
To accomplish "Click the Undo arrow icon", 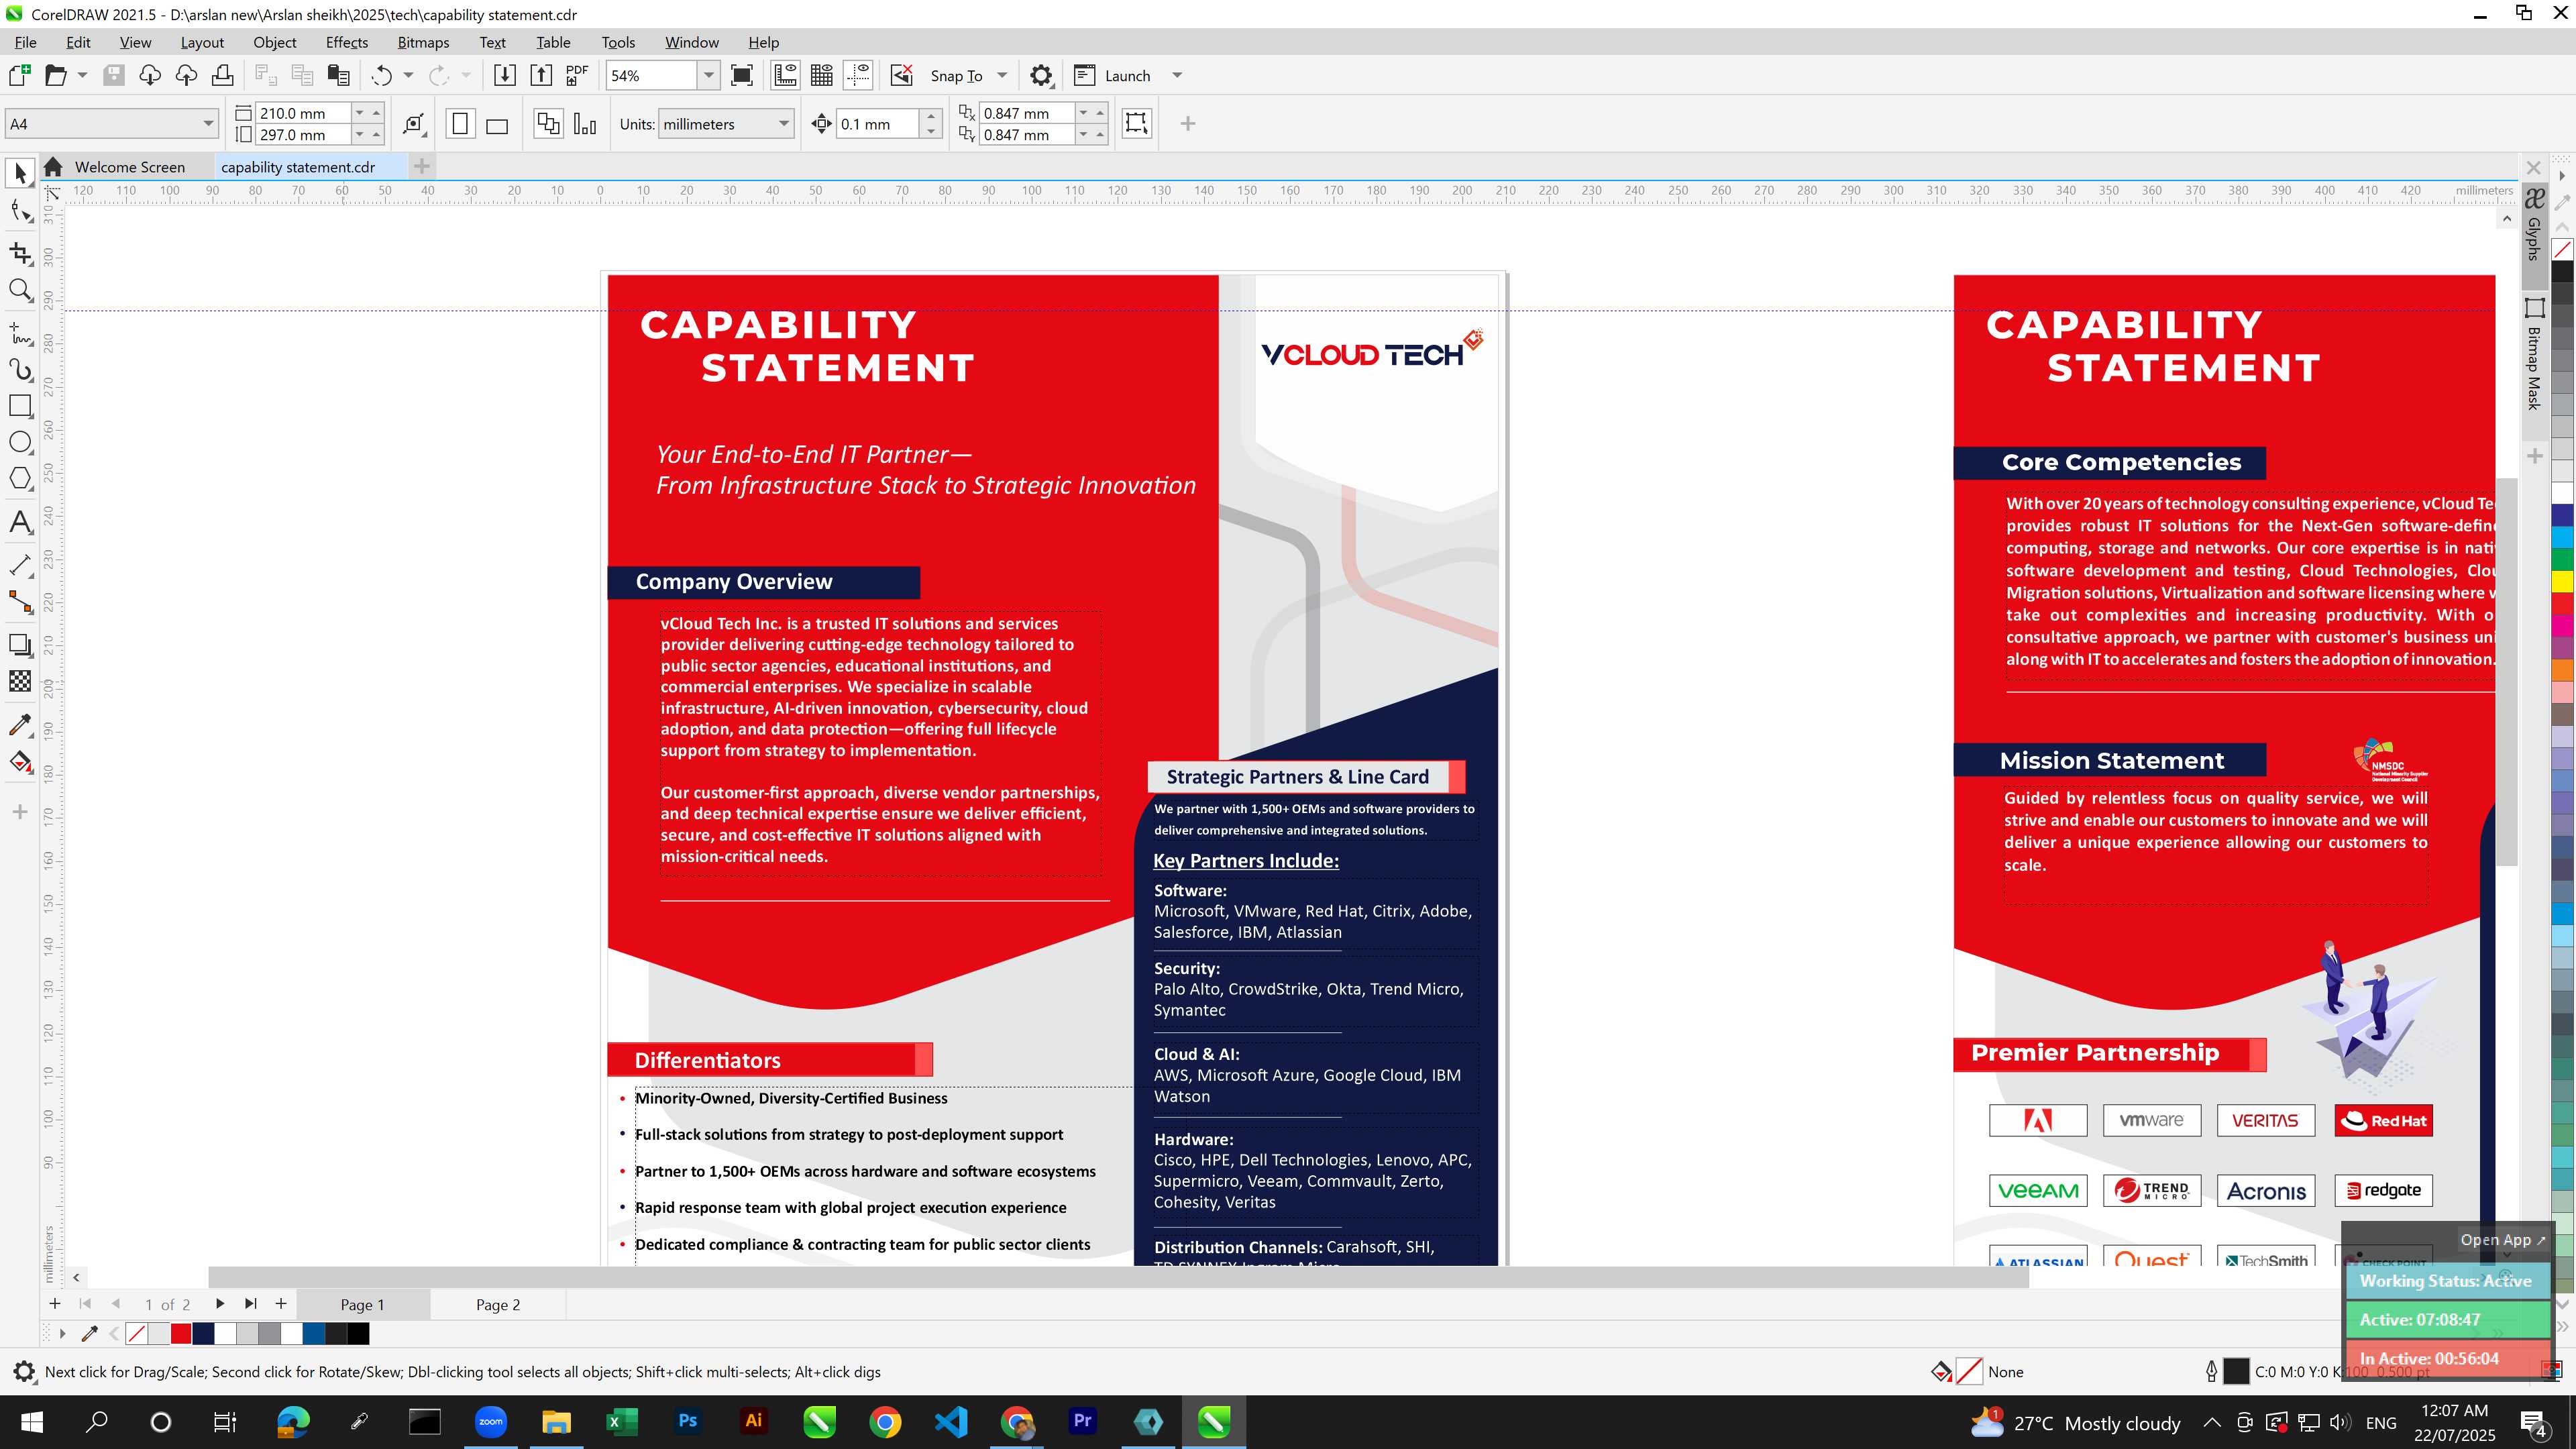I will pyautogui.click(x=381, y=75).
